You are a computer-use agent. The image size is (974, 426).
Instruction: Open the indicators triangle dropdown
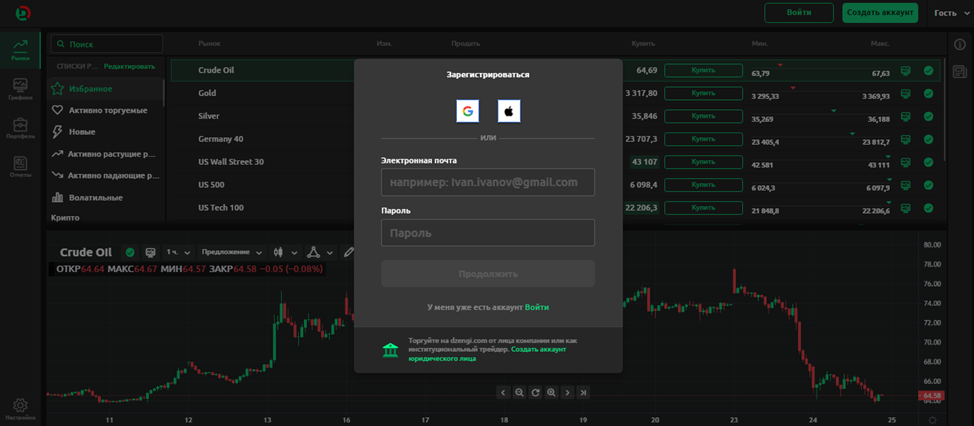[320, 252]
